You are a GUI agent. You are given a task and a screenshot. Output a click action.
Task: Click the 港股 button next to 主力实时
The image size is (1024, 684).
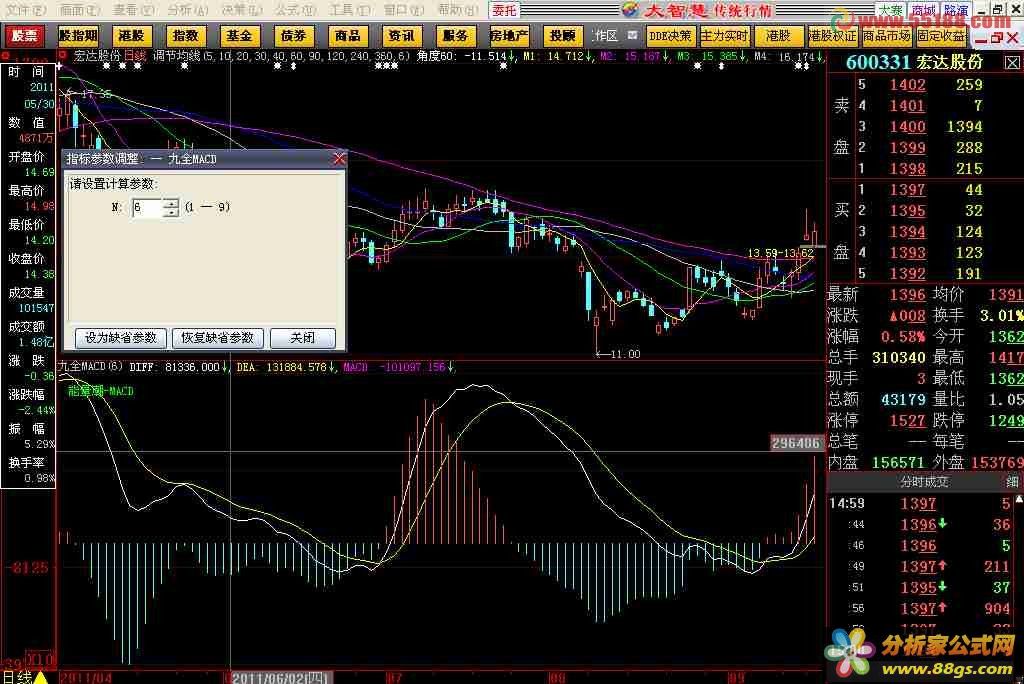point(778,36)
